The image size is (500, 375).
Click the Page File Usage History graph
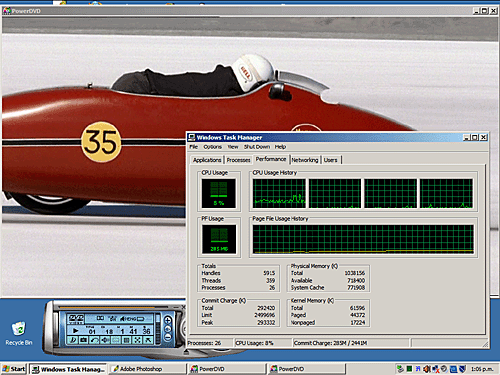tap(363, 239)
